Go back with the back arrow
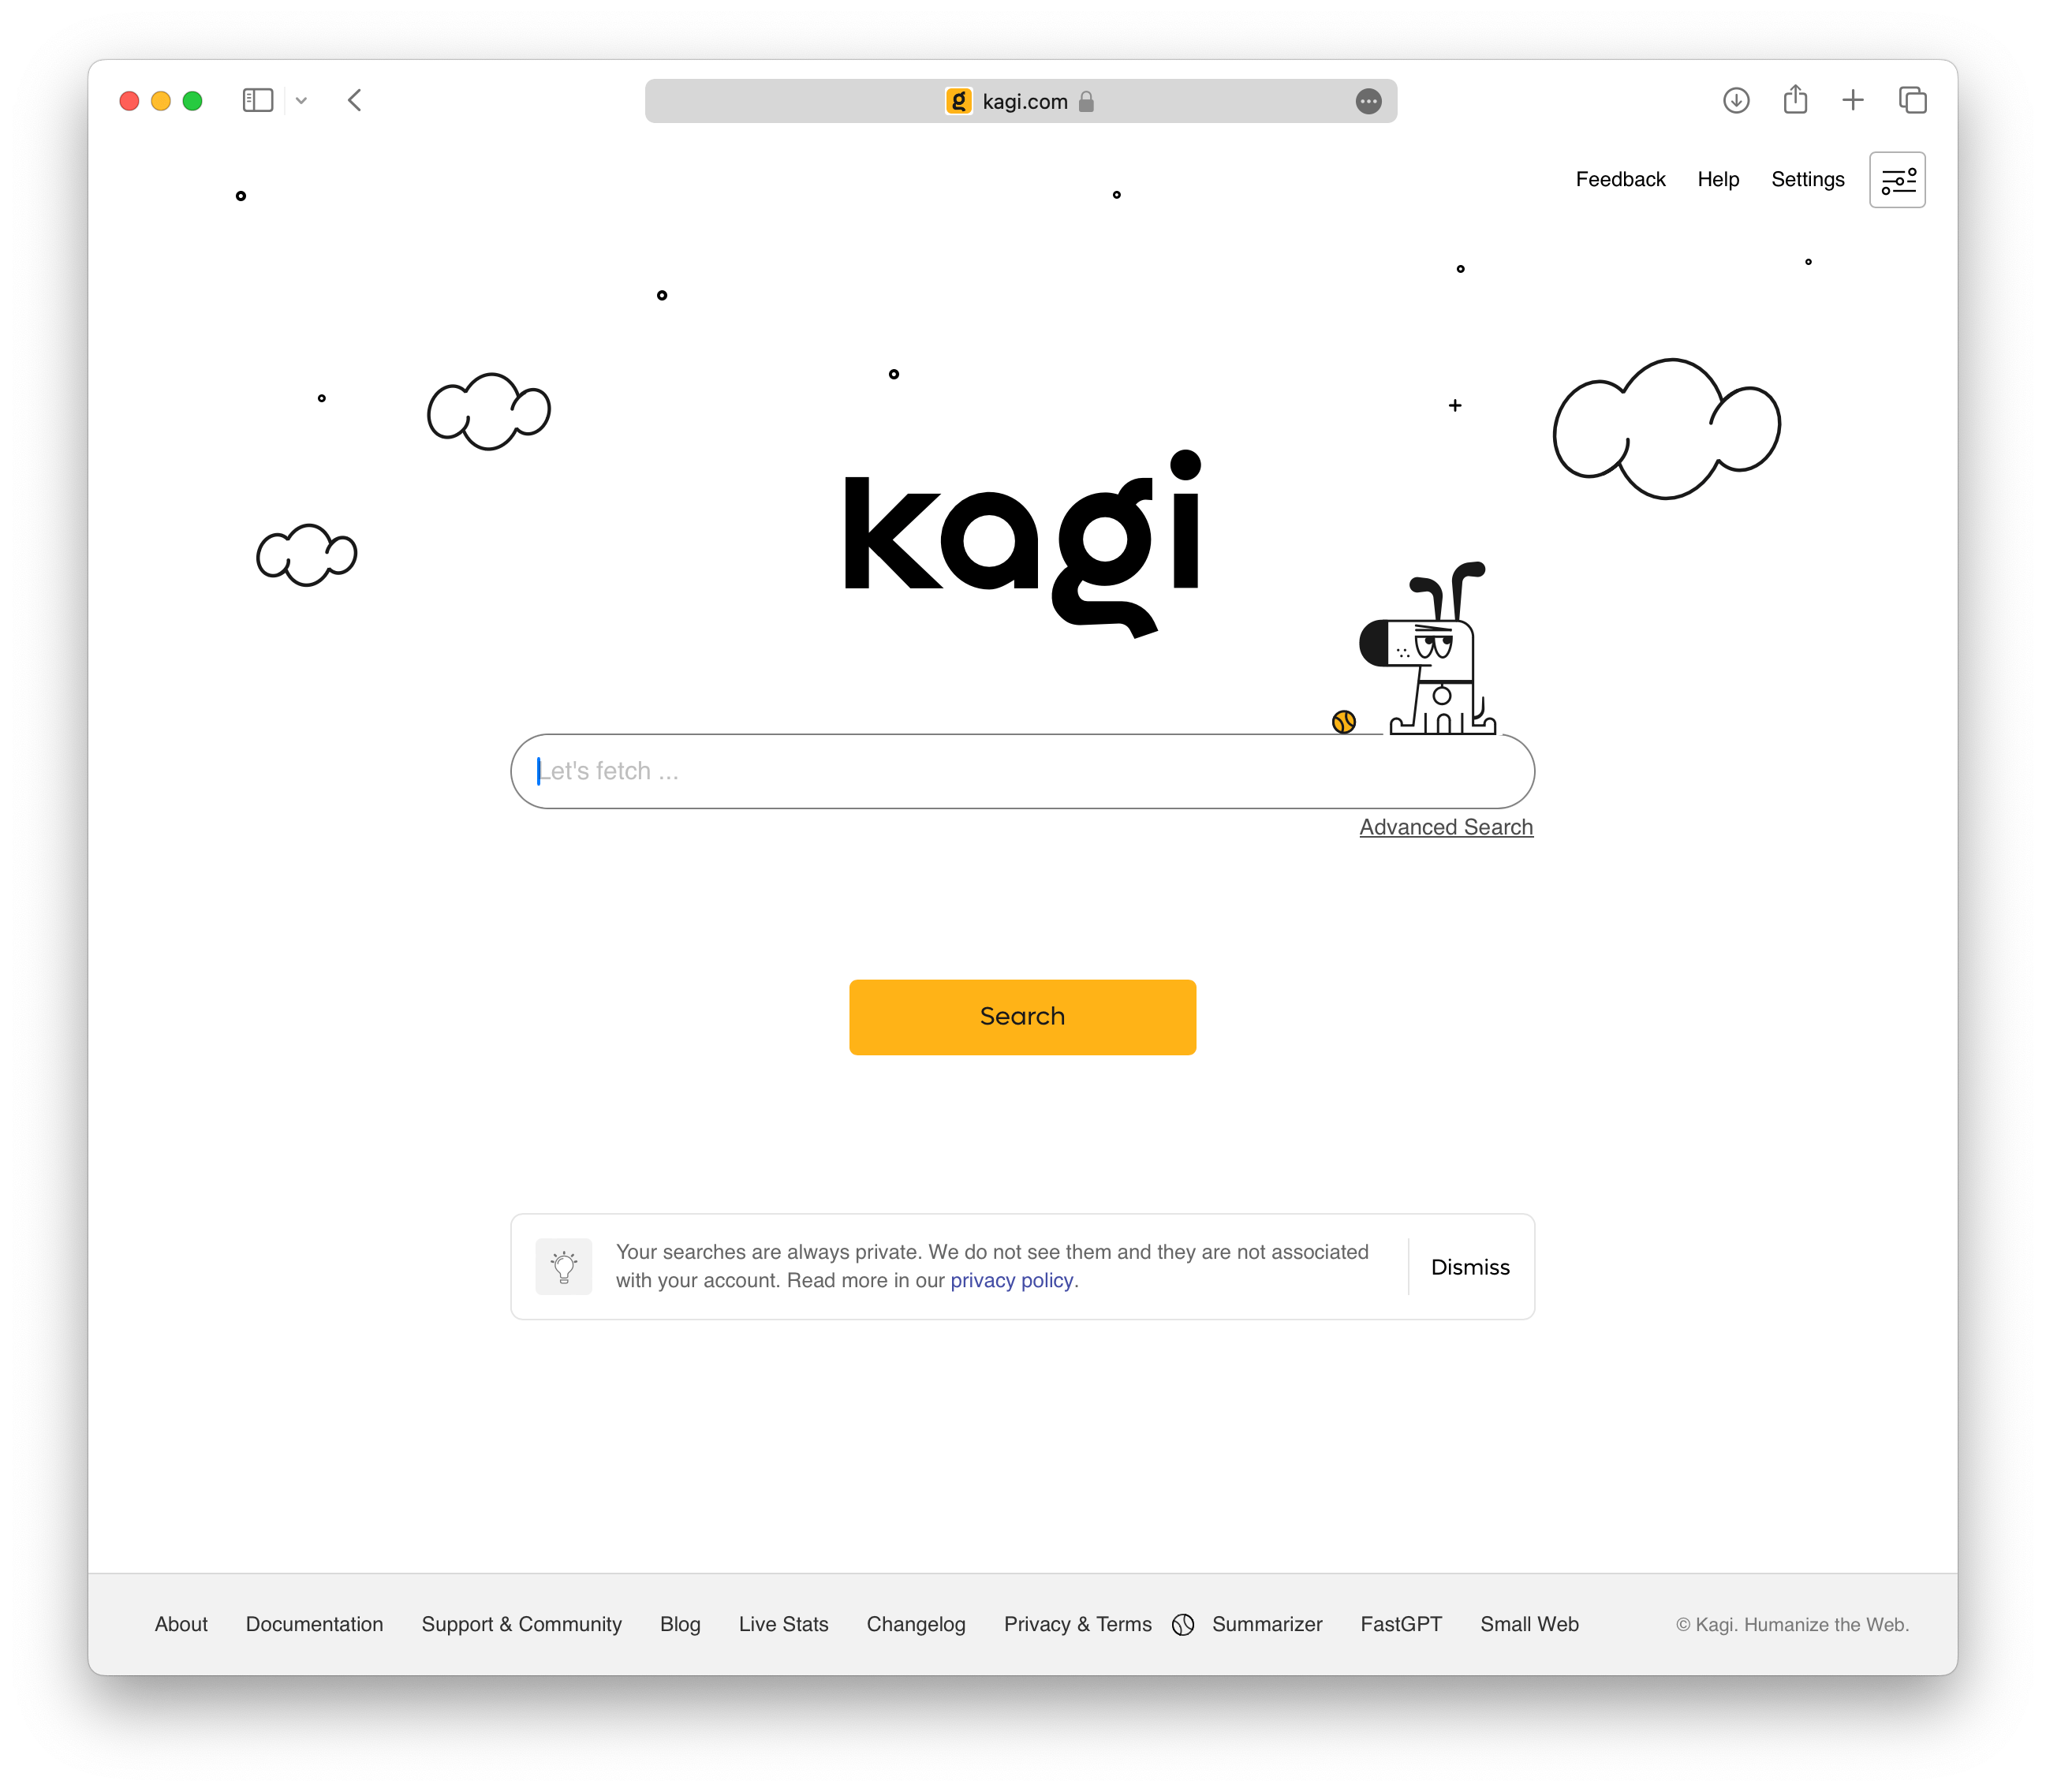 click(x=355, y=100)
